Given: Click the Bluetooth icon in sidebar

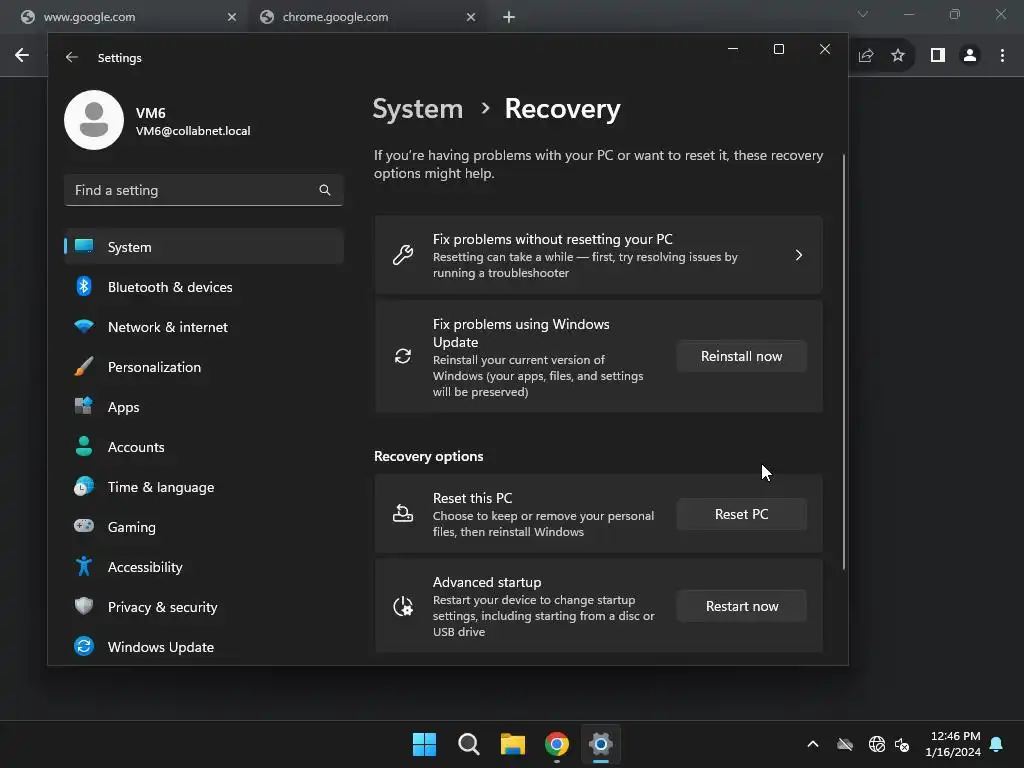Looking at the screenshot, I should tap(84, 286).
